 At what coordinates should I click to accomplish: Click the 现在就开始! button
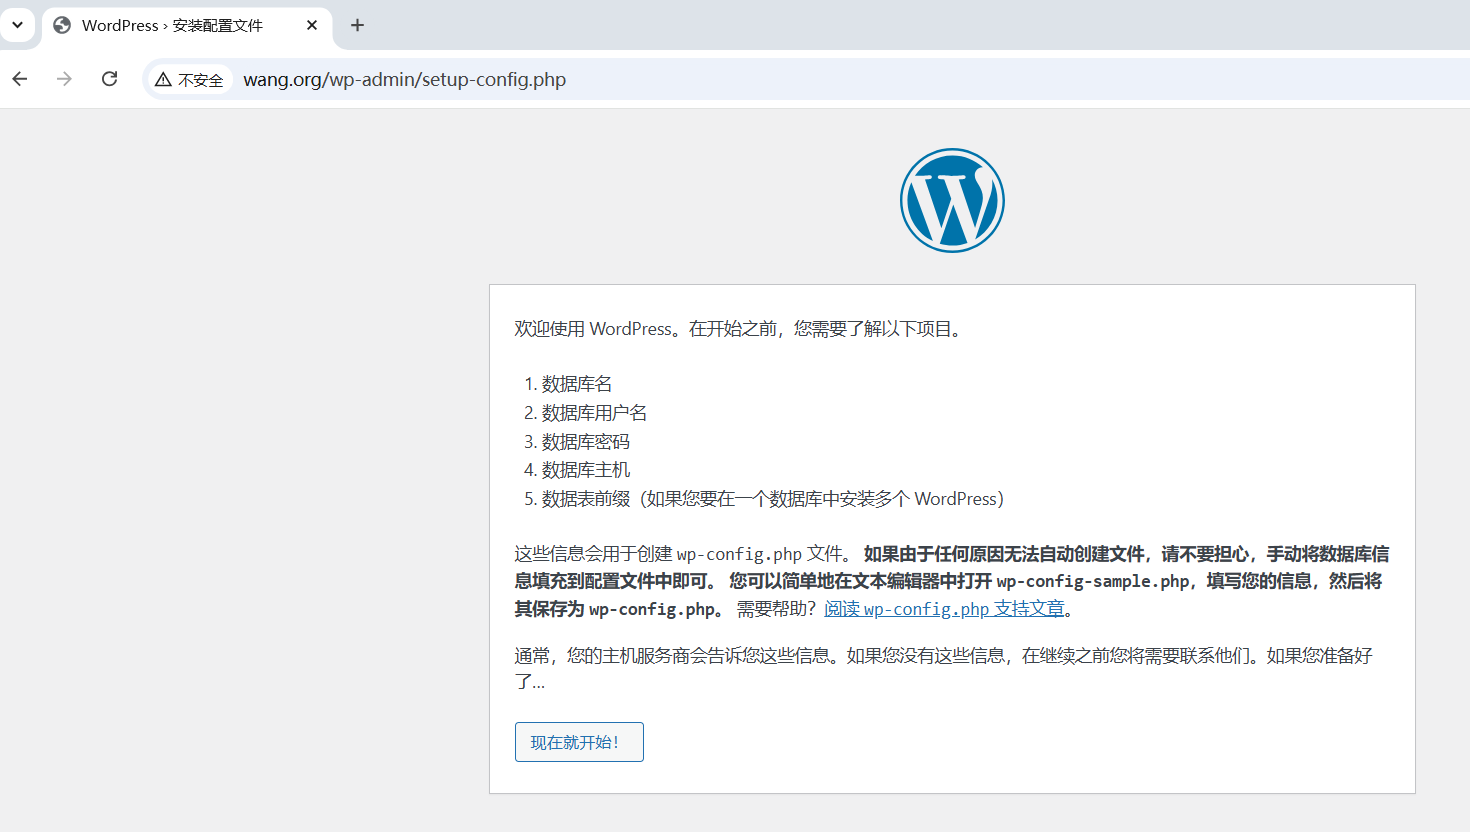pyautogui.click(x=579, y=742)
